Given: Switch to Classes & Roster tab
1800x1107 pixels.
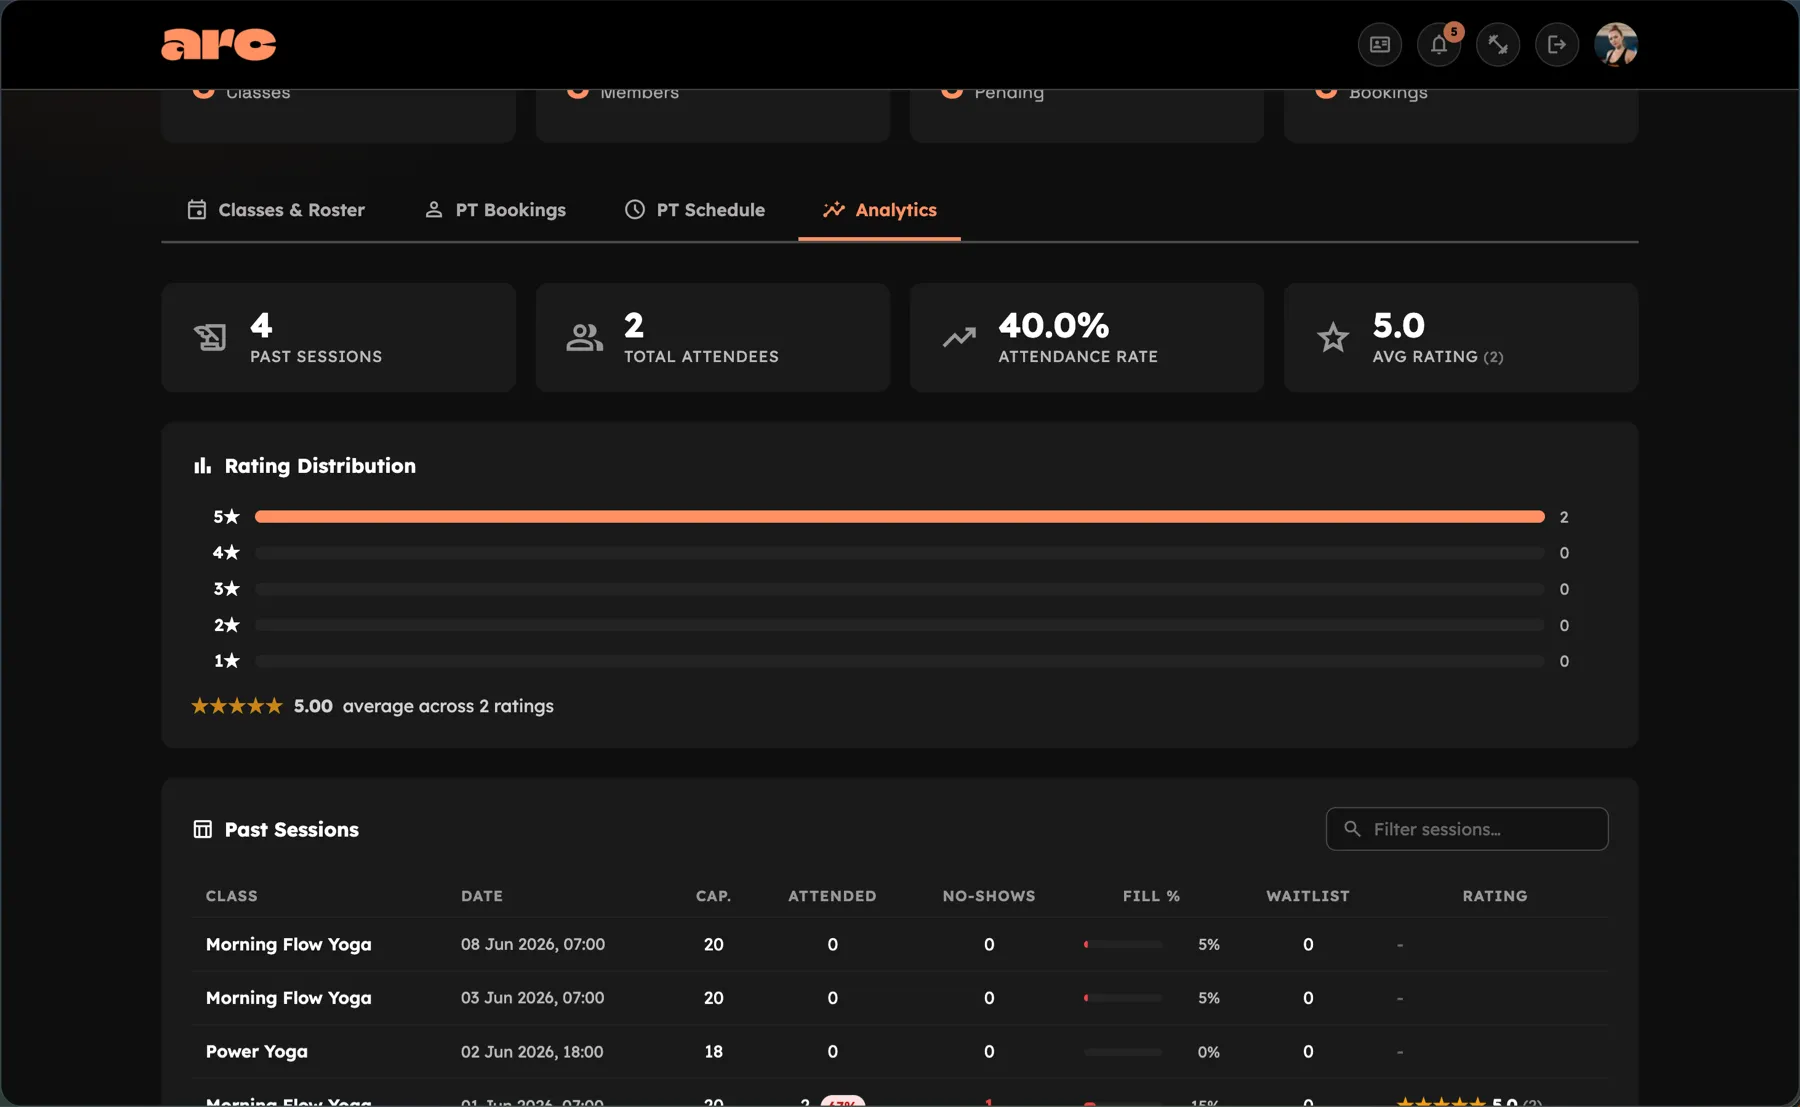Looking at the screenshot, I should click(x=276, y=210).
